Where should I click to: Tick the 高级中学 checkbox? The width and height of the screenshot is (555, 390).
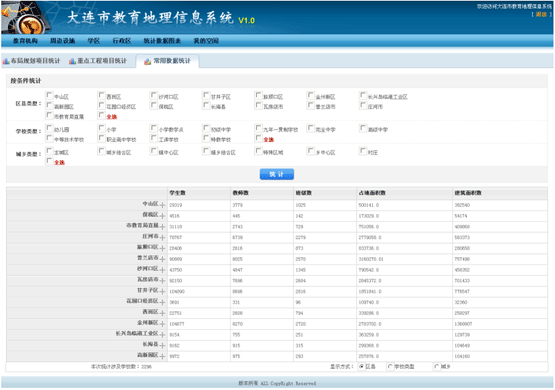[x=363, y=128]
